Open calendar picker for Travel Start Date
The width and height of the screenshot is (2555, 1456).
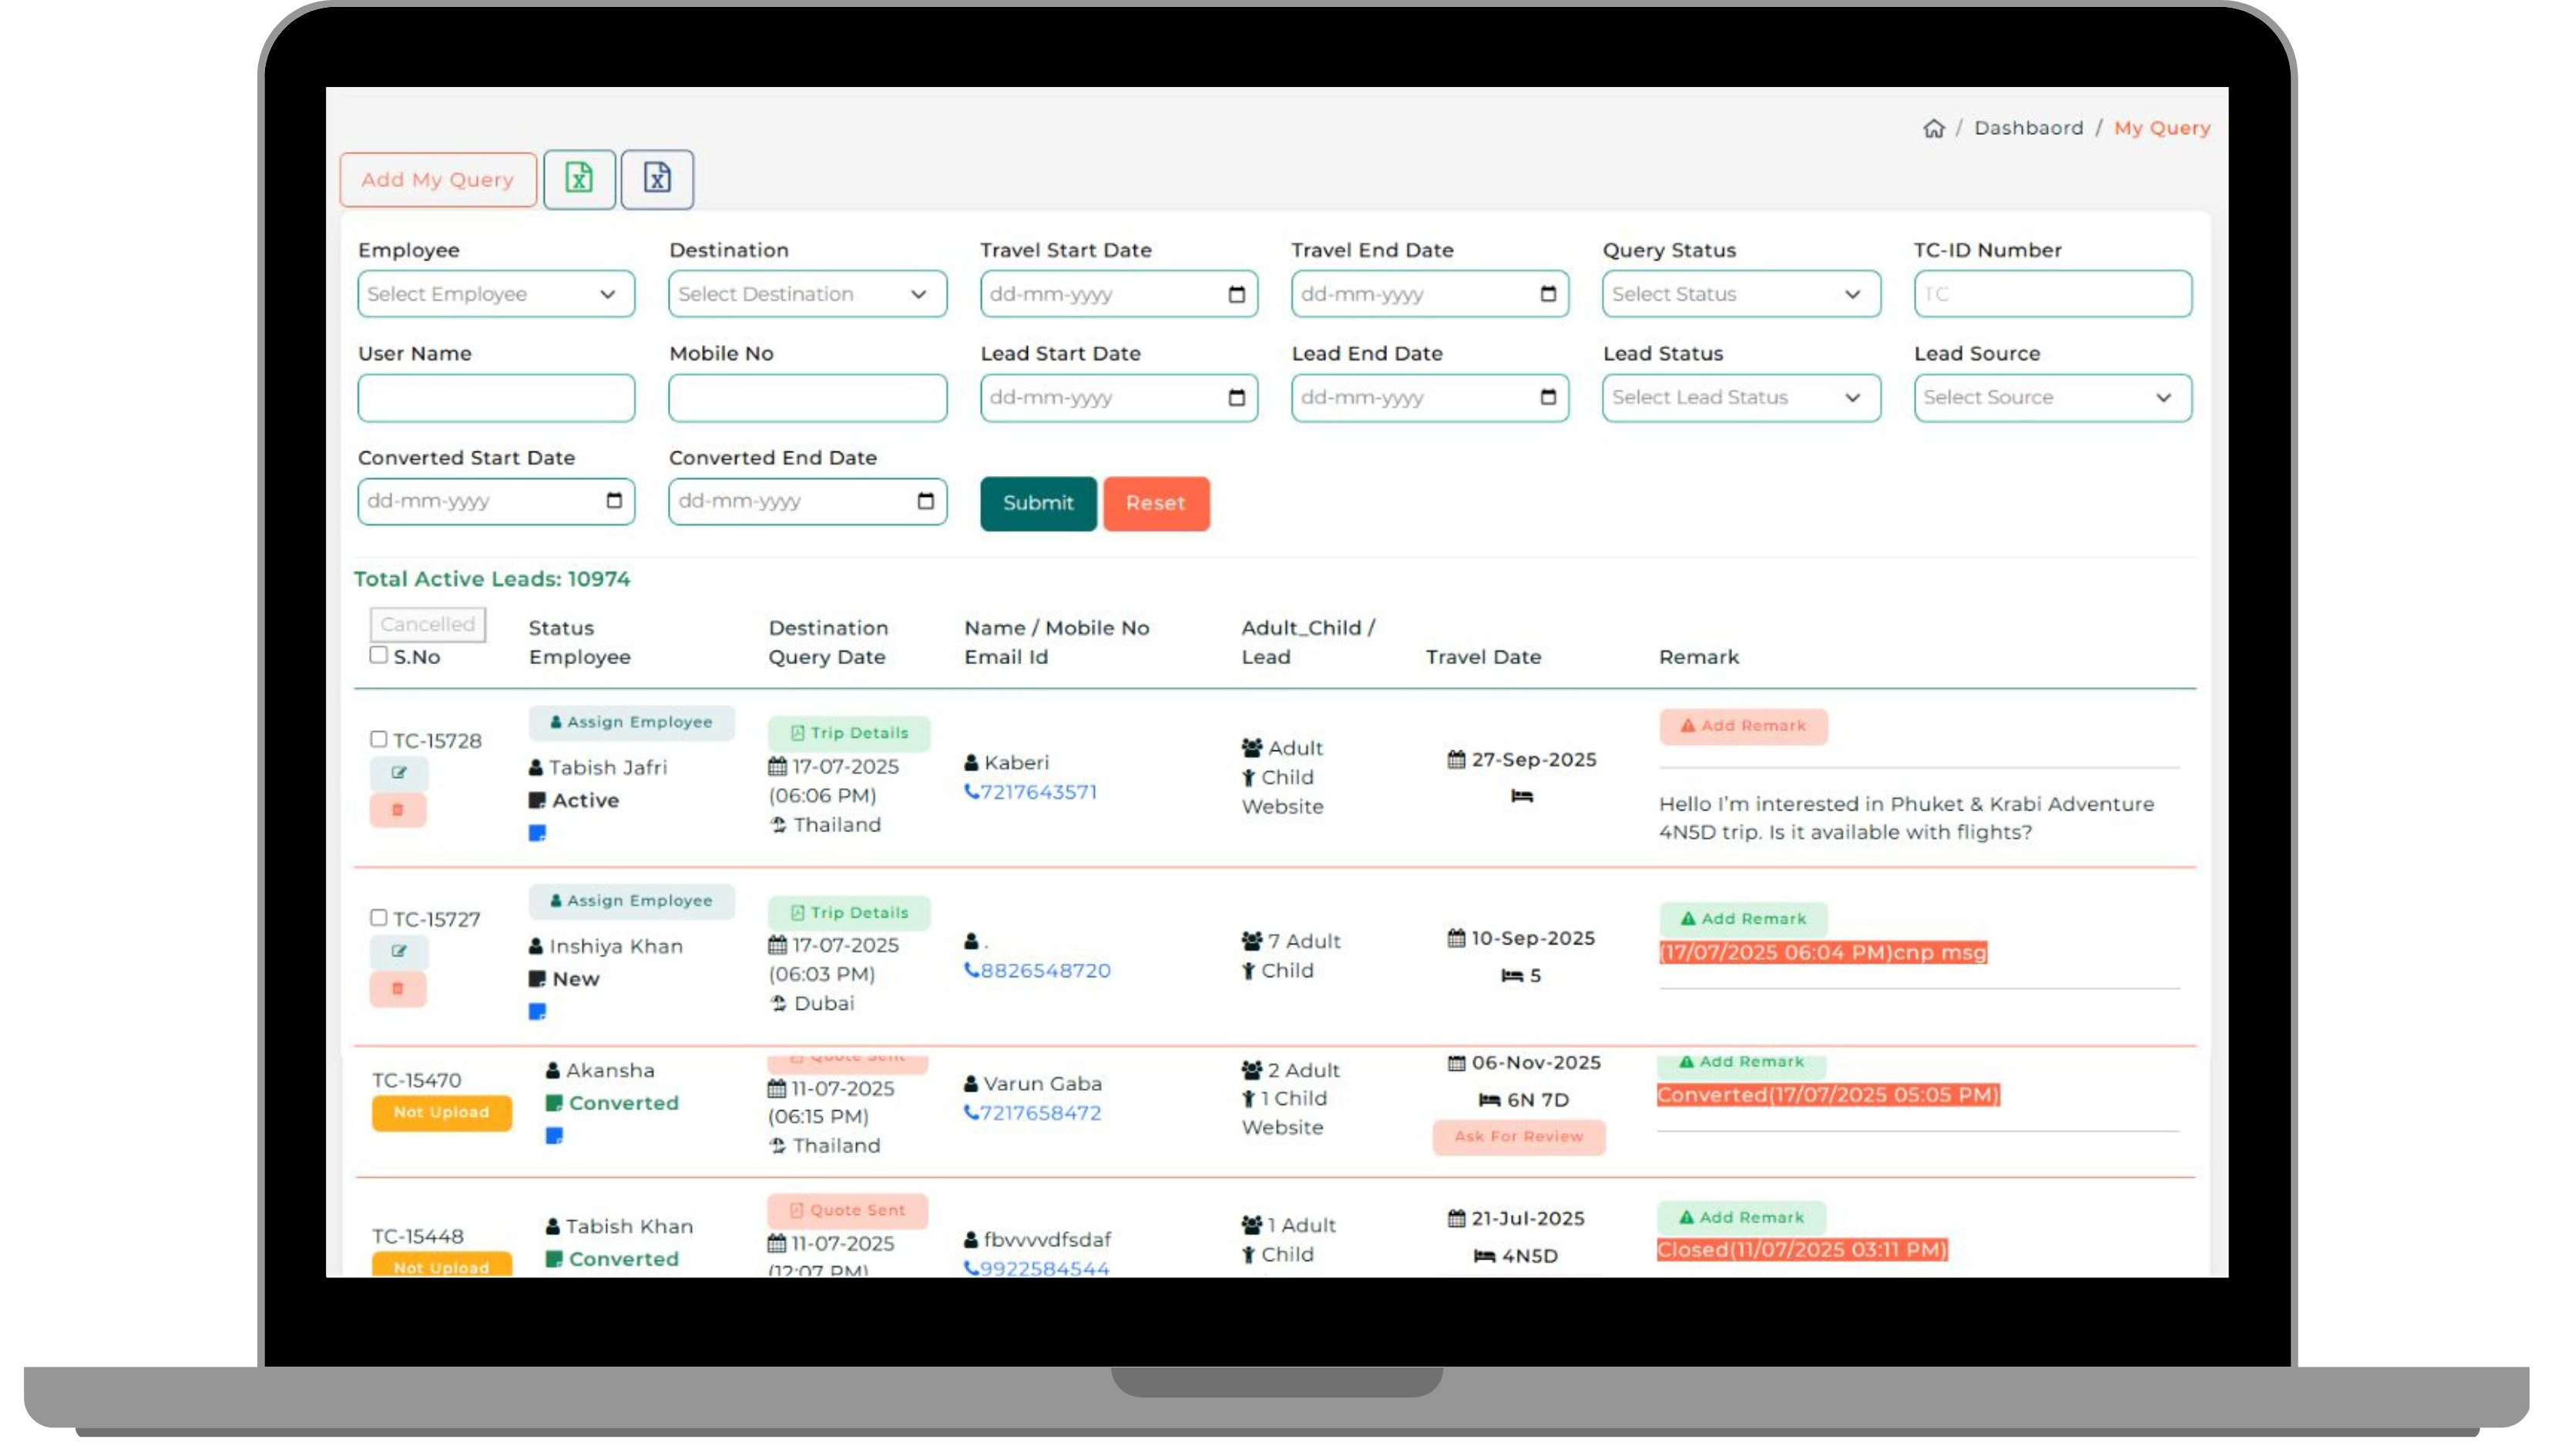click(x=1237, y=294)
